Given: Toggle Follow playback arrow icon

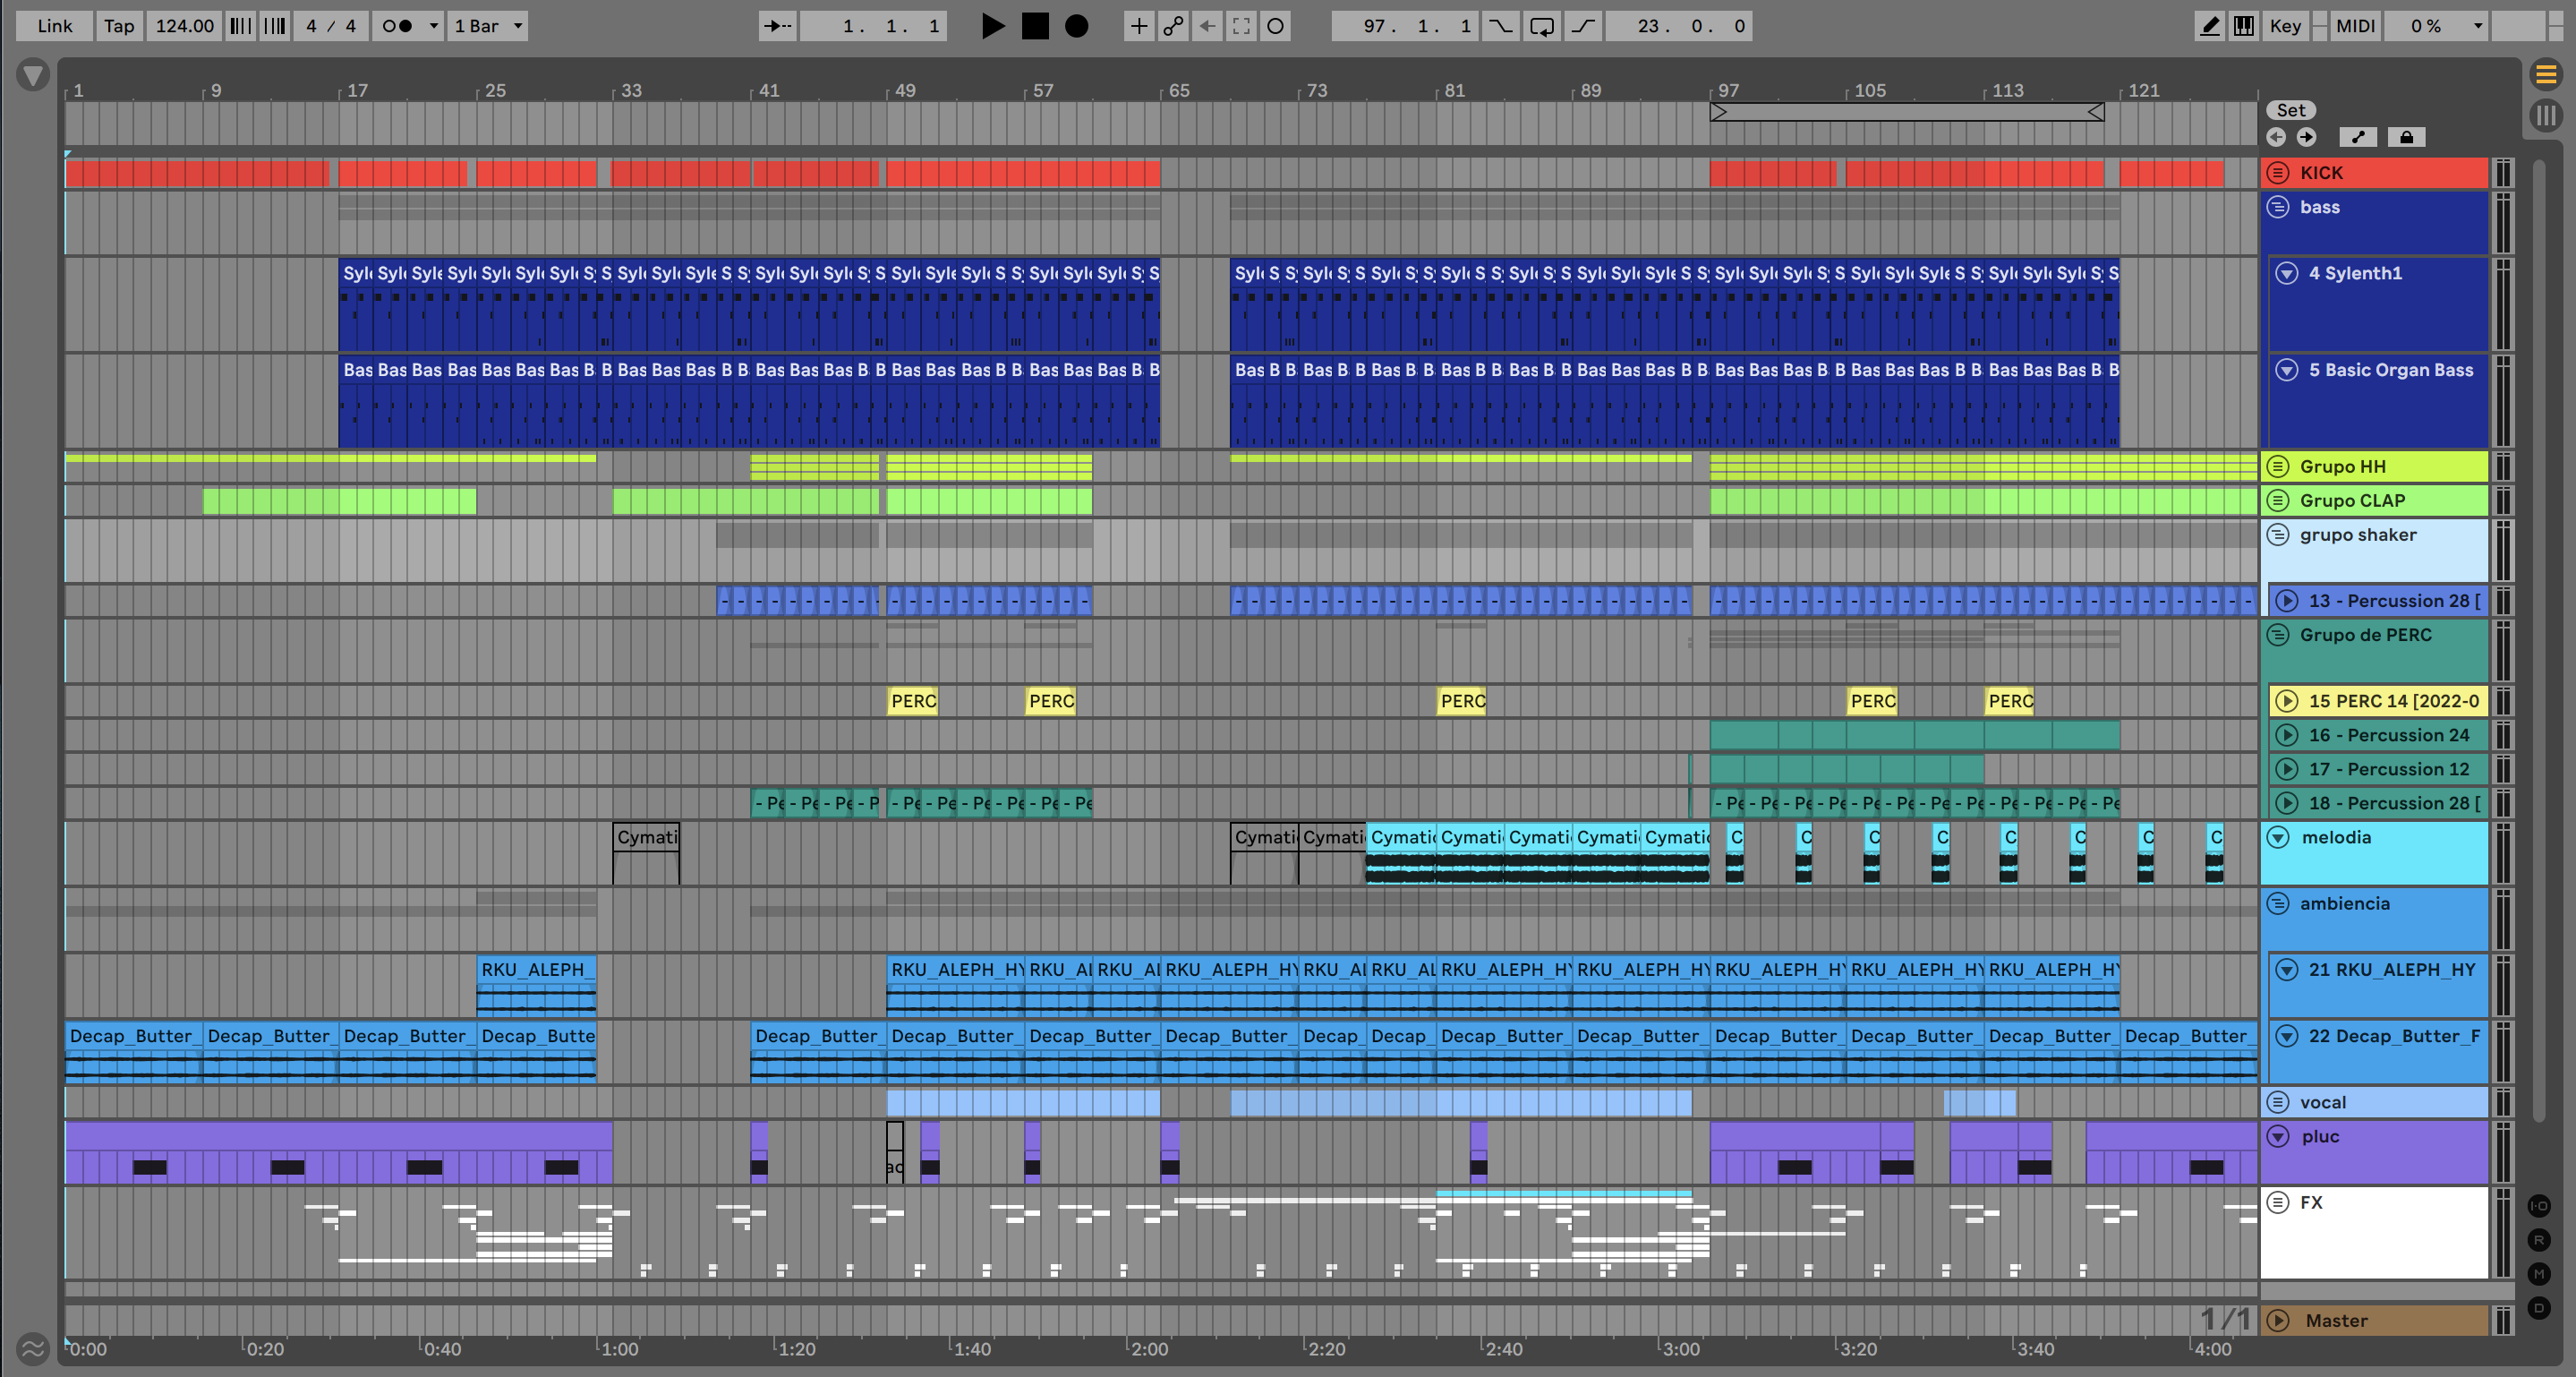Looking at the screenshot, I should click(777, 26).
